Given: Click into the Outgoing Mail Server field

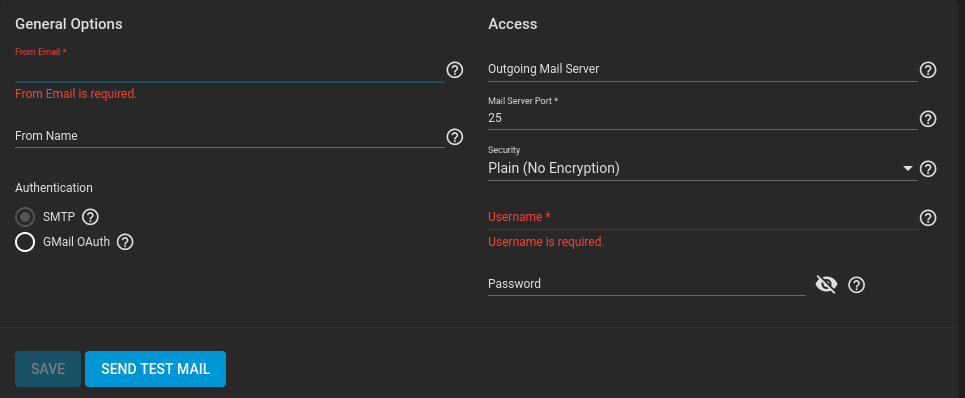Looking at the screenshot, I should pos(702,69).
